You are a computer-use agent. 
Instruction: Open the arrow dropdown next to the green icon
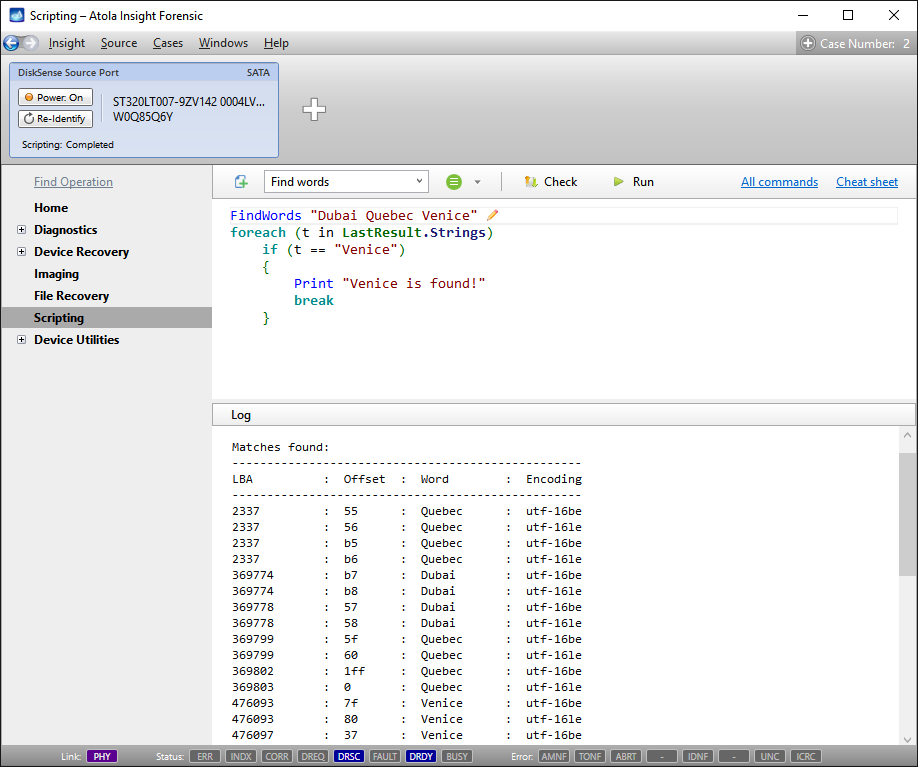[477, 182]
